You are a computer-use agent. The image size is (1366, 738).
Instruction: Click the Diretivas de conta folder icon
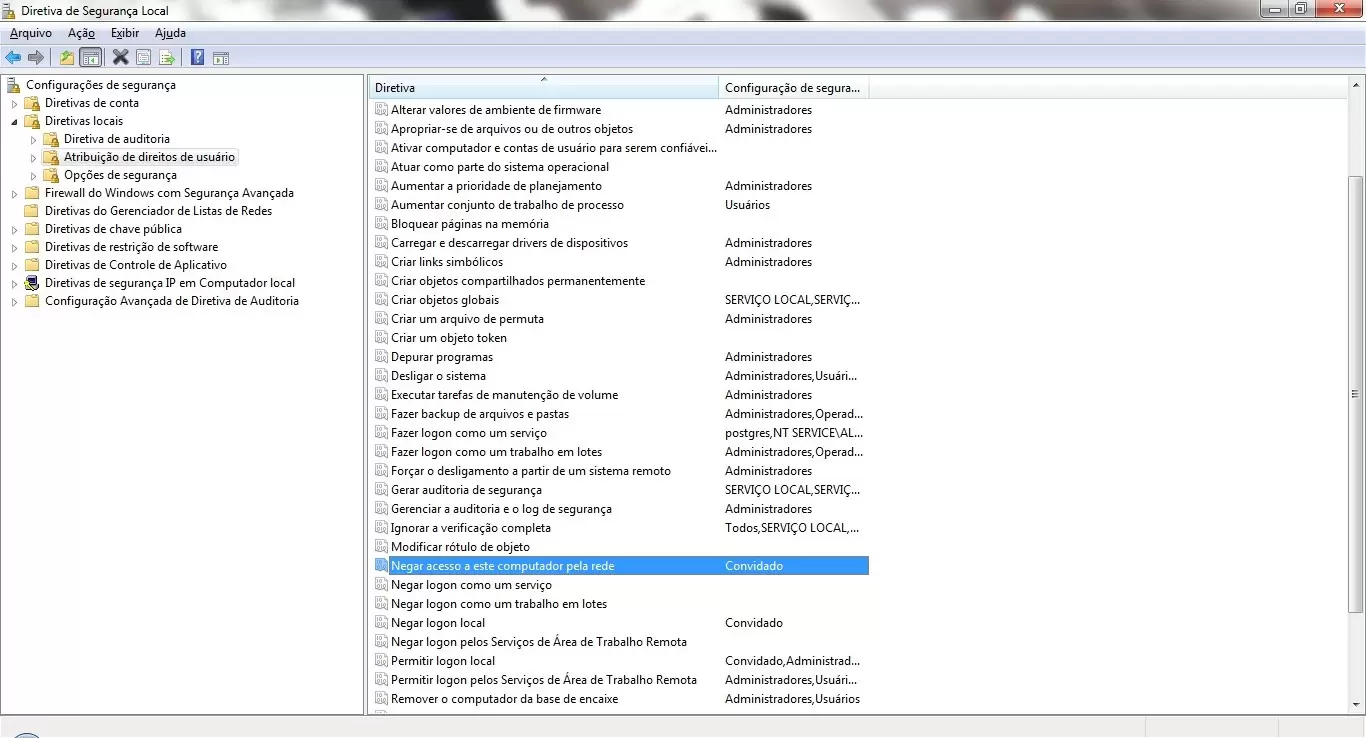click(x=32, y=103)
